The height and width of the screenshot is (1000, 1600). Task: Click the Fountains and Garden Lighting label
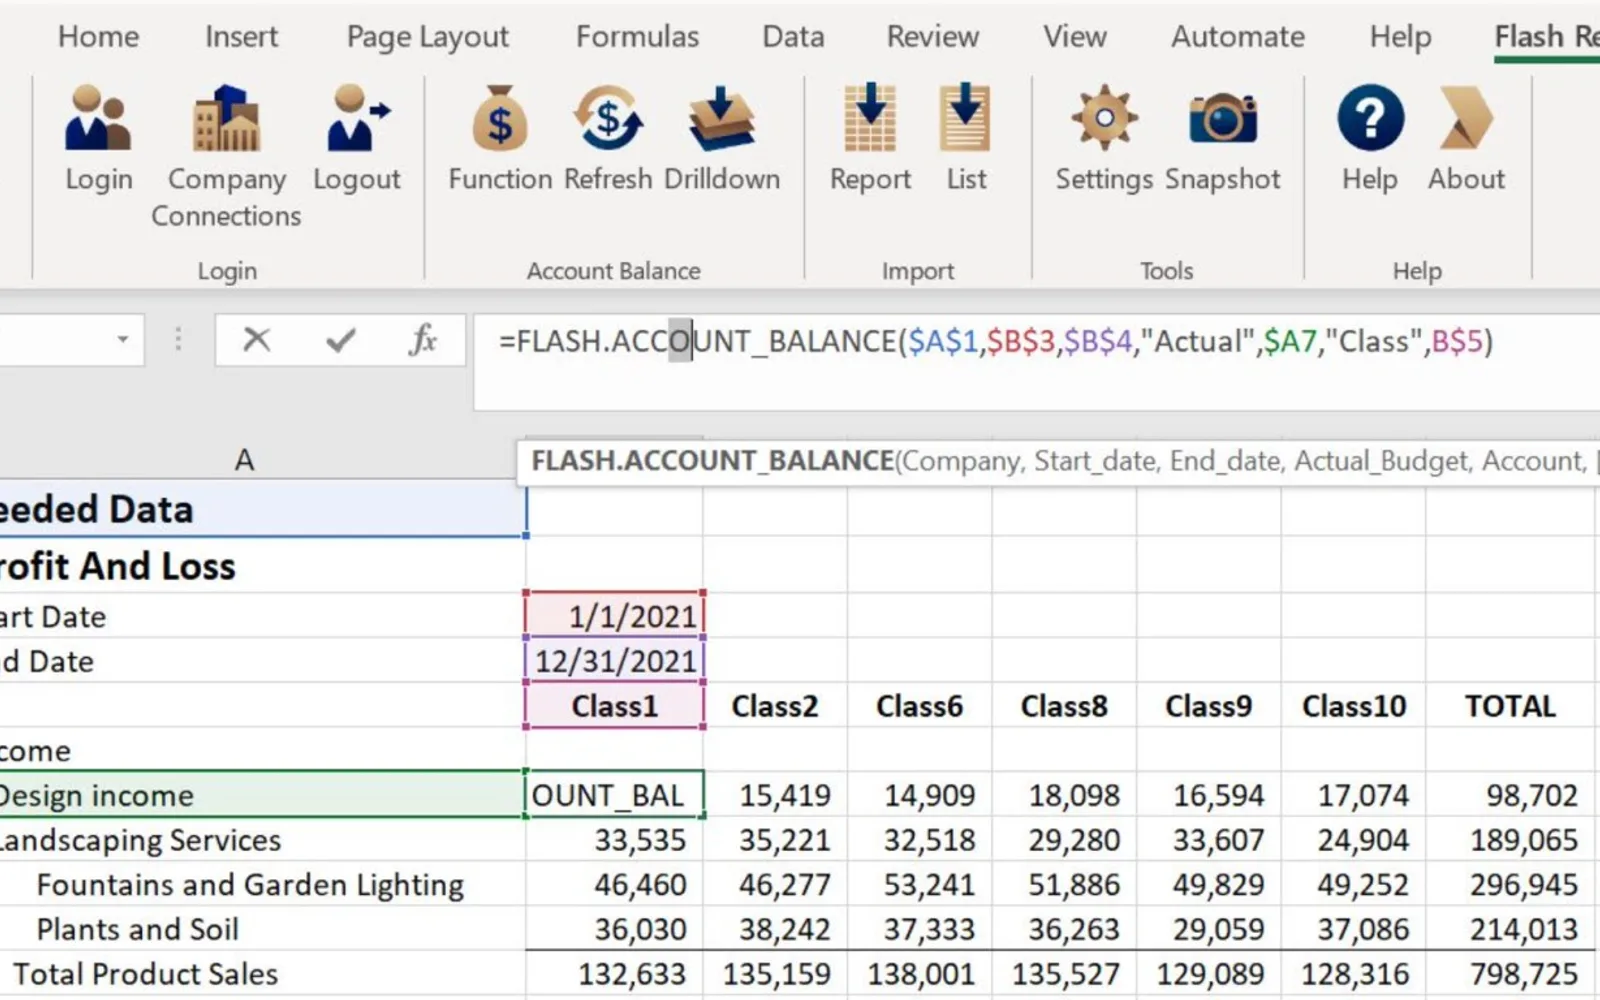[250, 885]
